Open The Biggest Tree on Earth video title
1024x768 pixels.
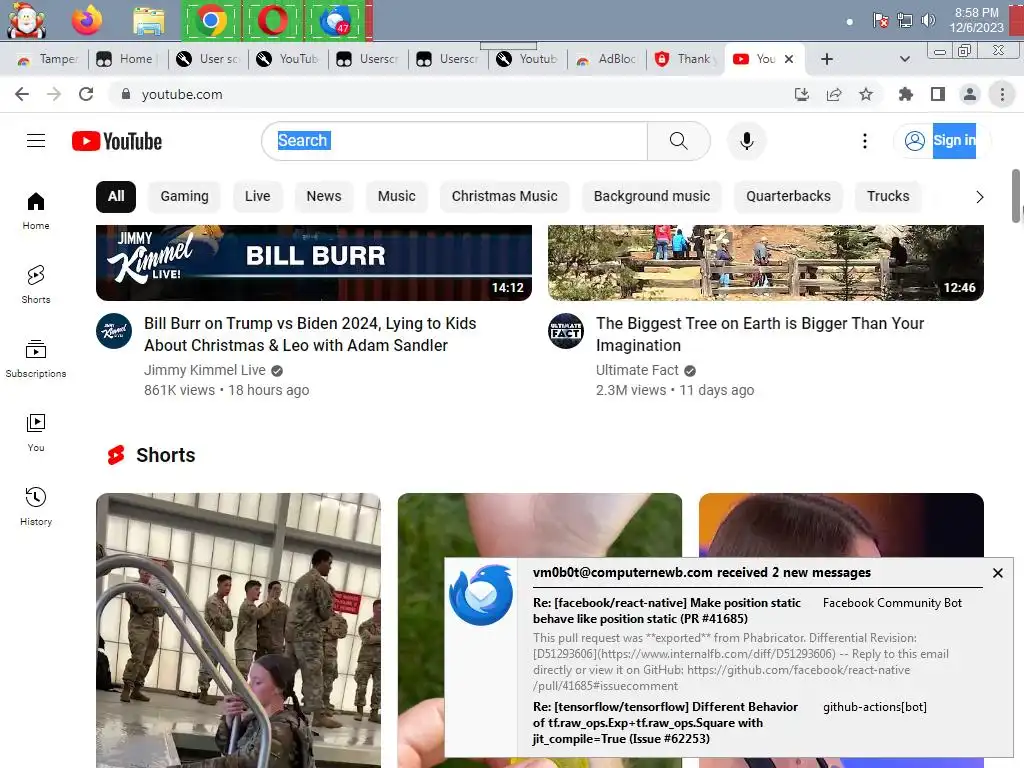coord(760,334)
